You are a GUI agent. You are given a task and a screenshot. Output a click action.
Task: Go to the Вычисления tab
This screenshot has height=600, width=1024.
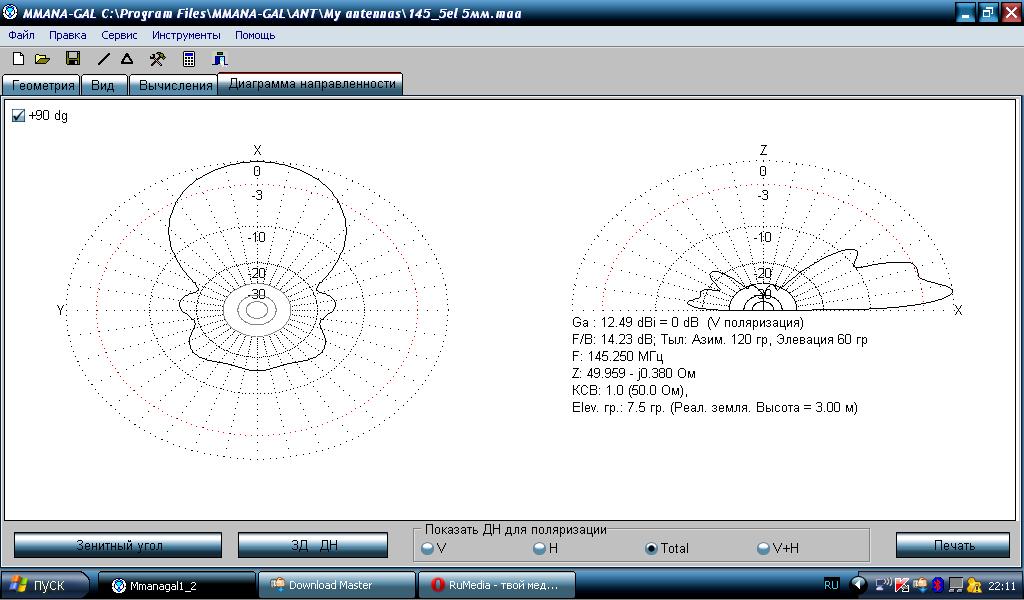point(176,85)
